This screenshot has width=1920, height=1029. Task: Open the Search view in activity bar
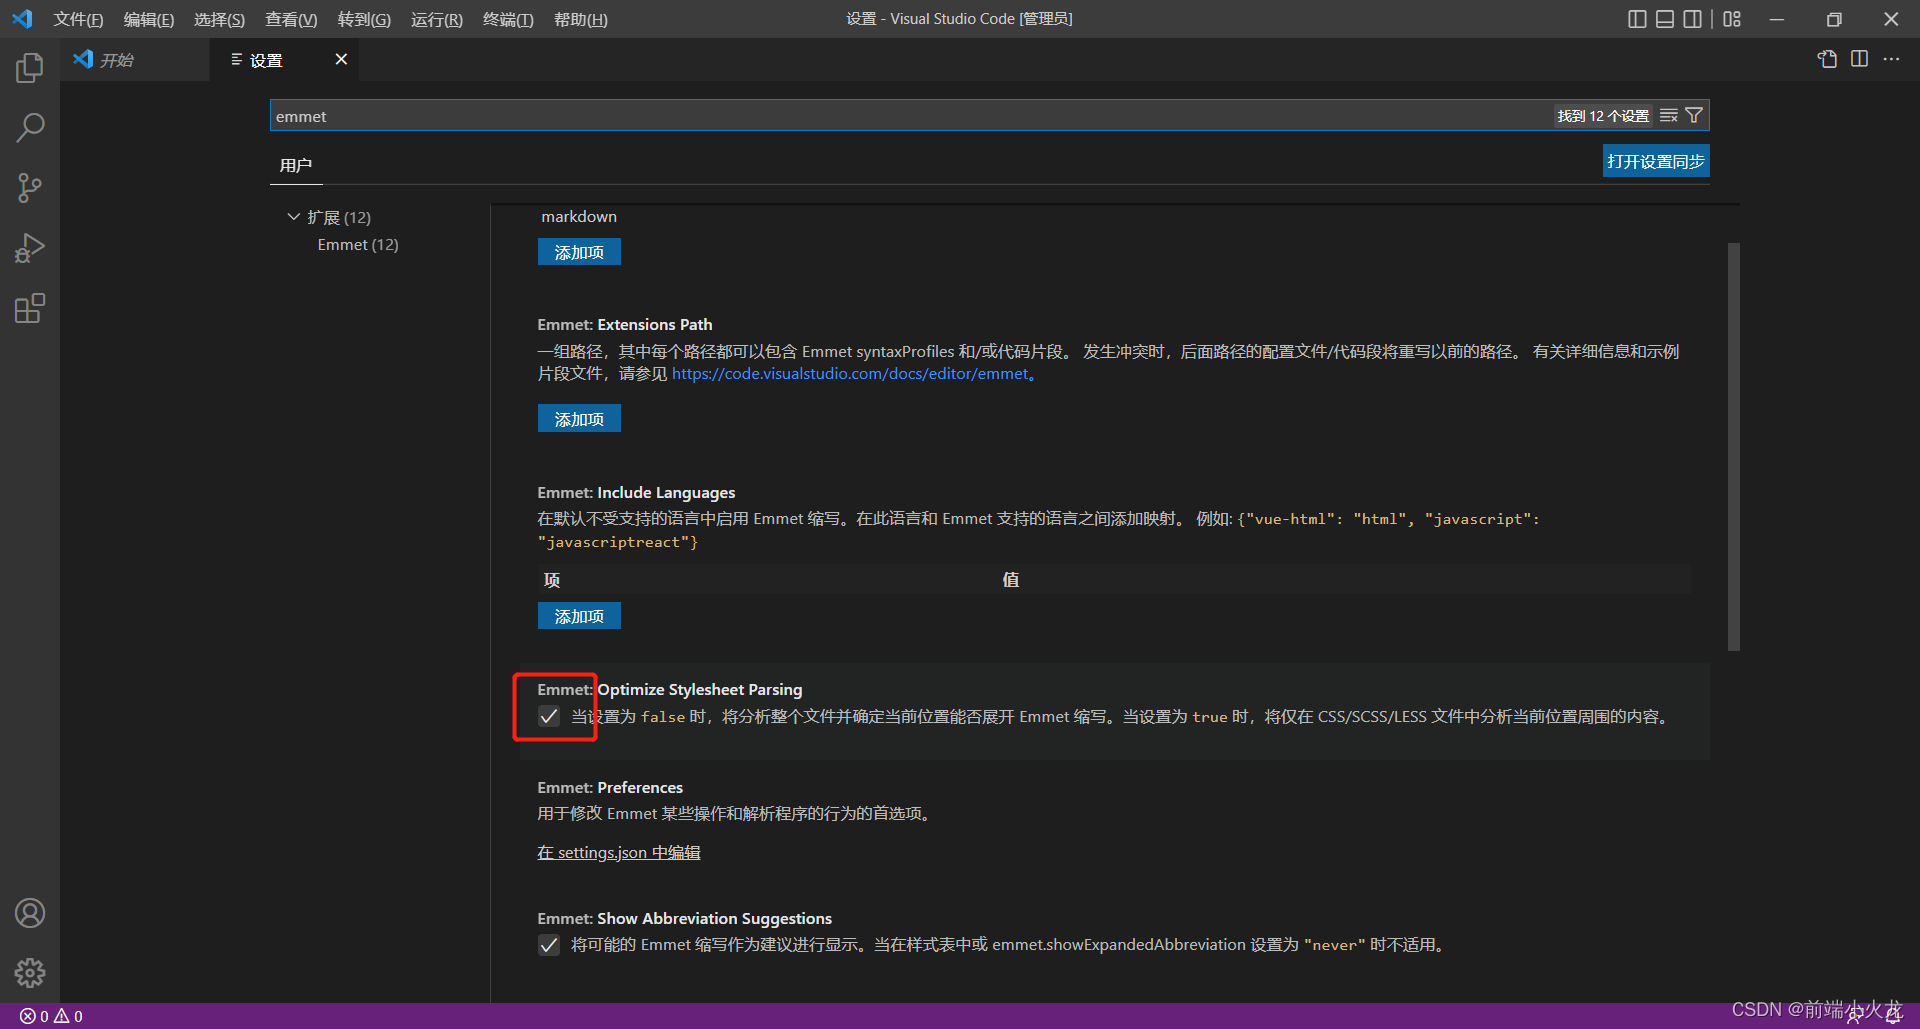[30, 128]
